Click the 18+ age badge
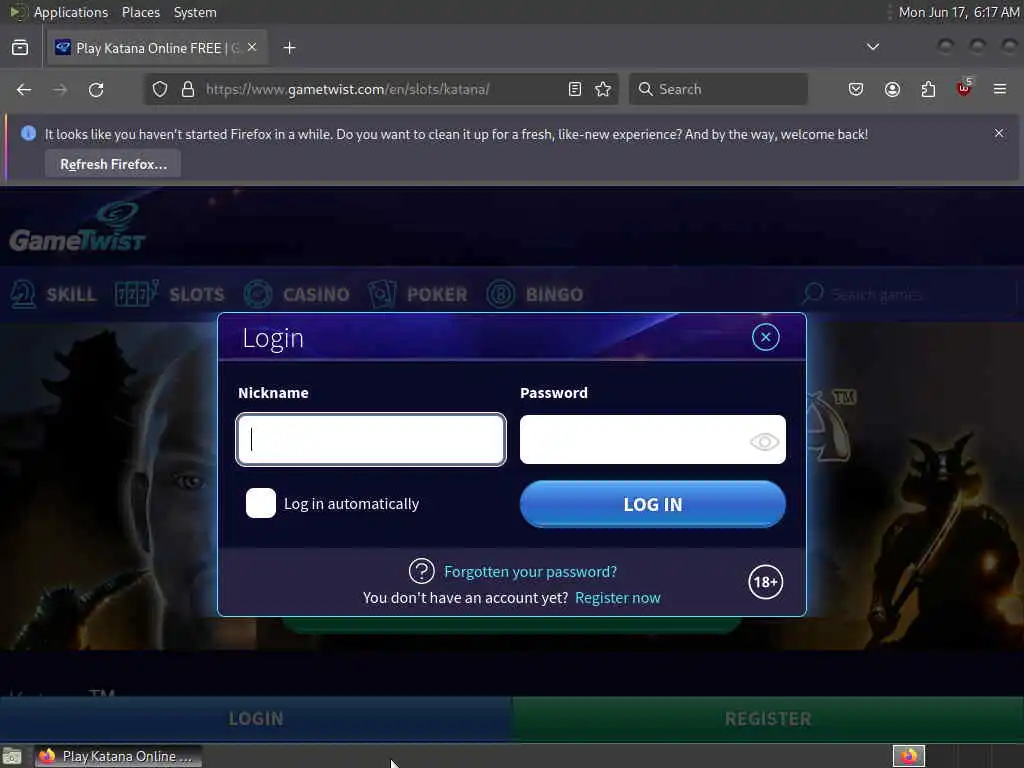 pyautogui.click(x=765, y=582)
